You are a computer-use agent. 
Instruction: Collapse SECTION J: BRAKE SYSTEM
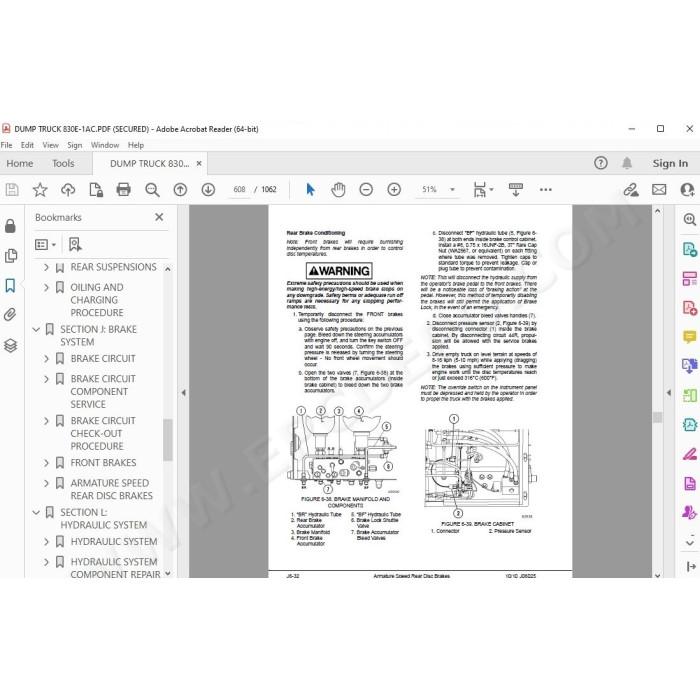pyautogui.click(x=36, y=329)
